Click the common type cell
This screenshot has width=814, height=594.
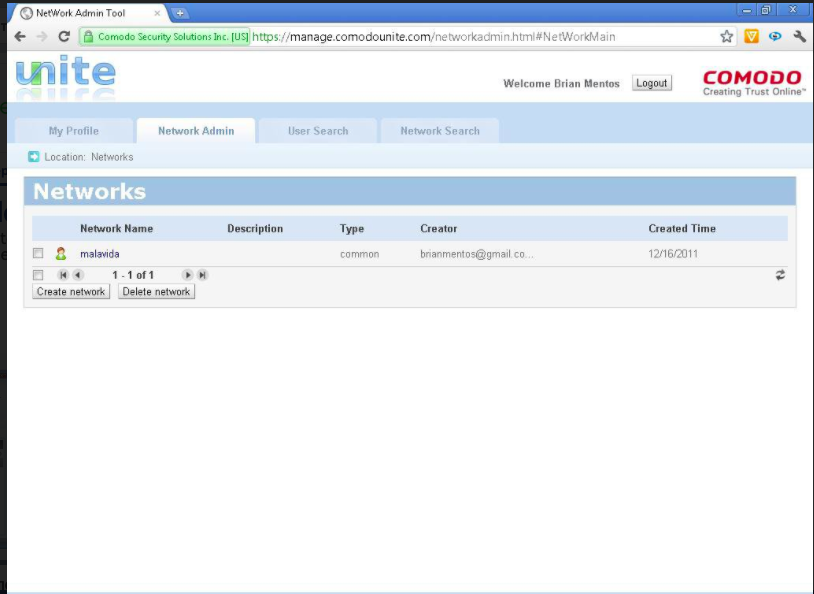pyautogui.click(x=359, y=254)
